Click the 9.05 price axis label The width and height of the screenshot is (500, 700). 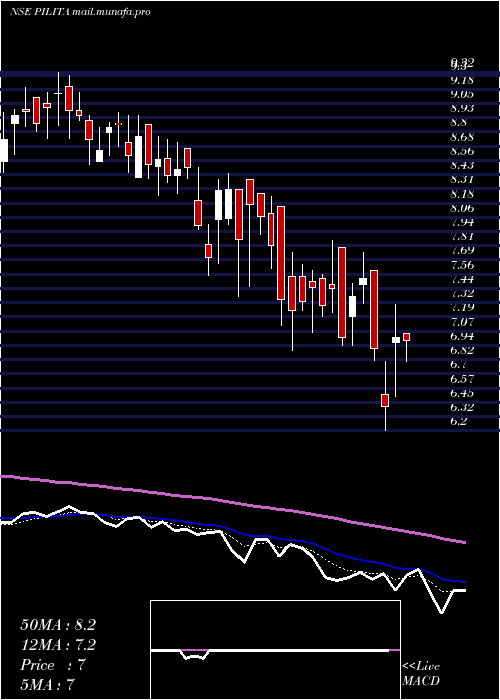462,94
